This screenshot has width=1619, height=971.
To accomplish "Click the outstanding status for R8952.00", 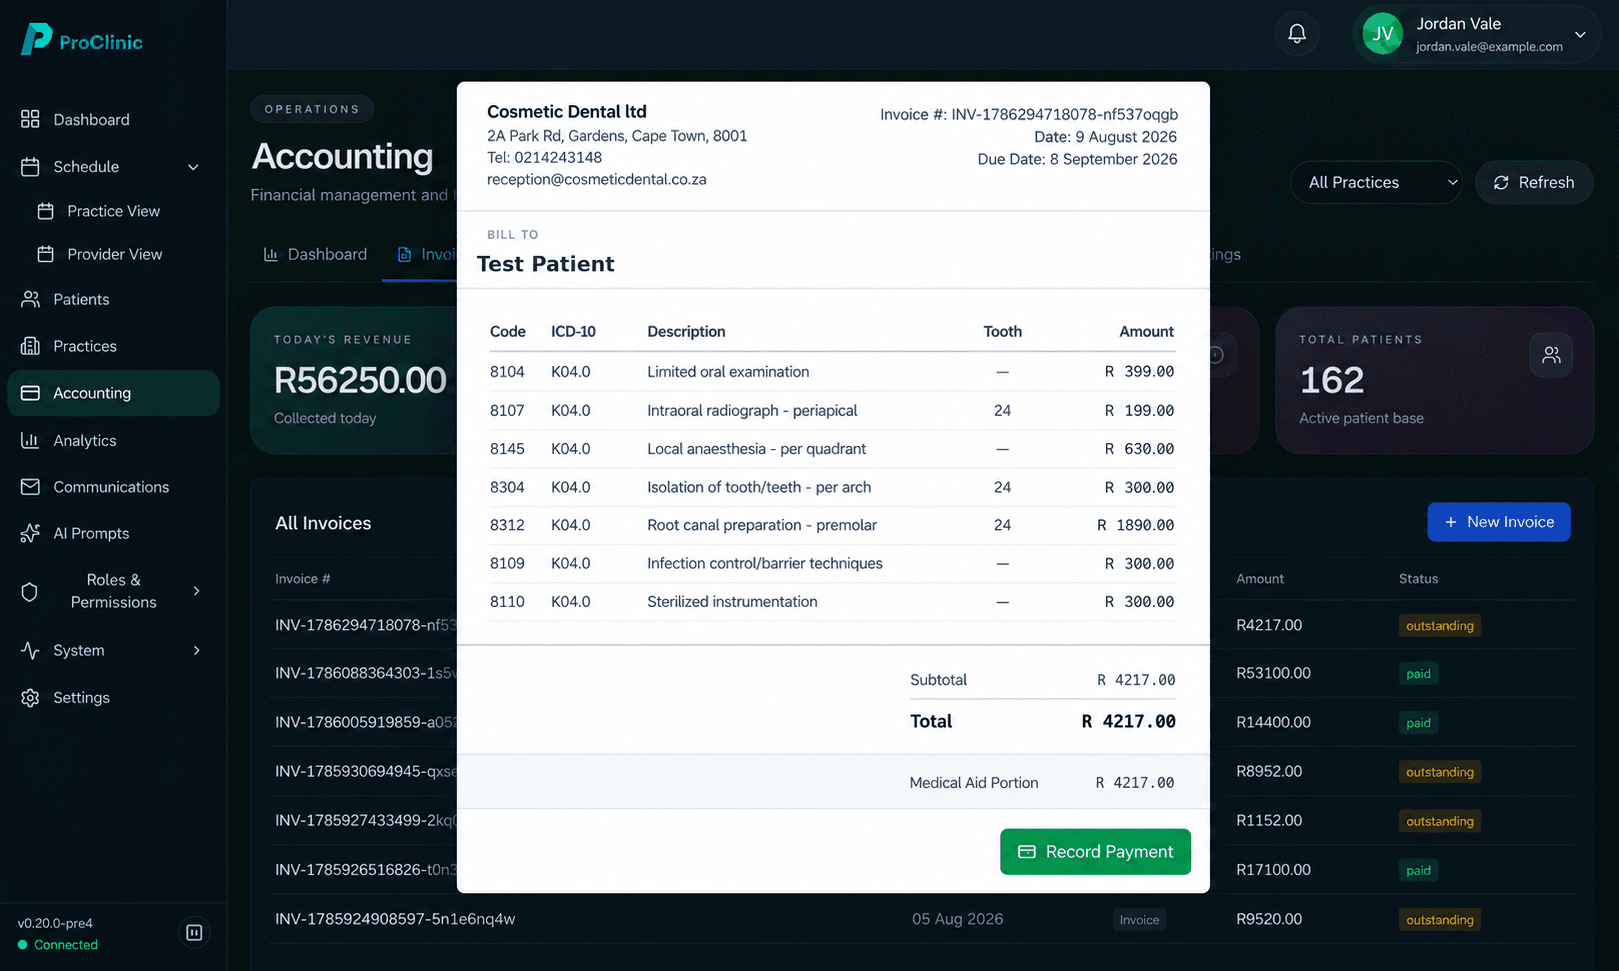I will coord(1439,772).
